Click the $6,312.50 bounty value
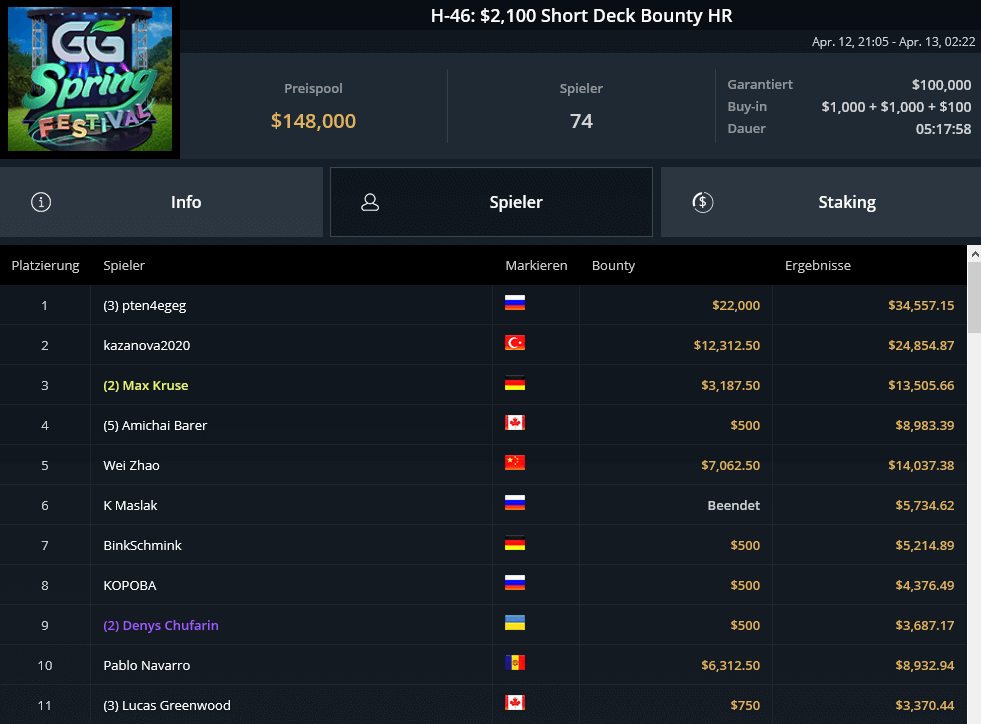The height and width of the screenshot is (724, 981). pyautogui.click(x=731, y=666)
